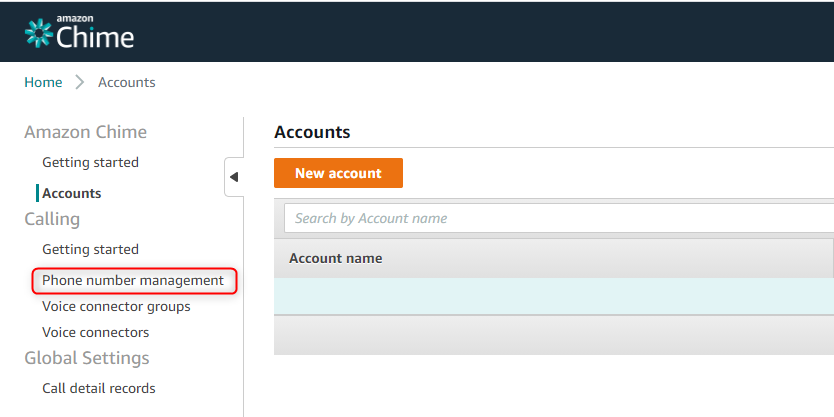This screenshot has height=417, width=834.
Task: Open Call detail records
Action: point(99,388)
